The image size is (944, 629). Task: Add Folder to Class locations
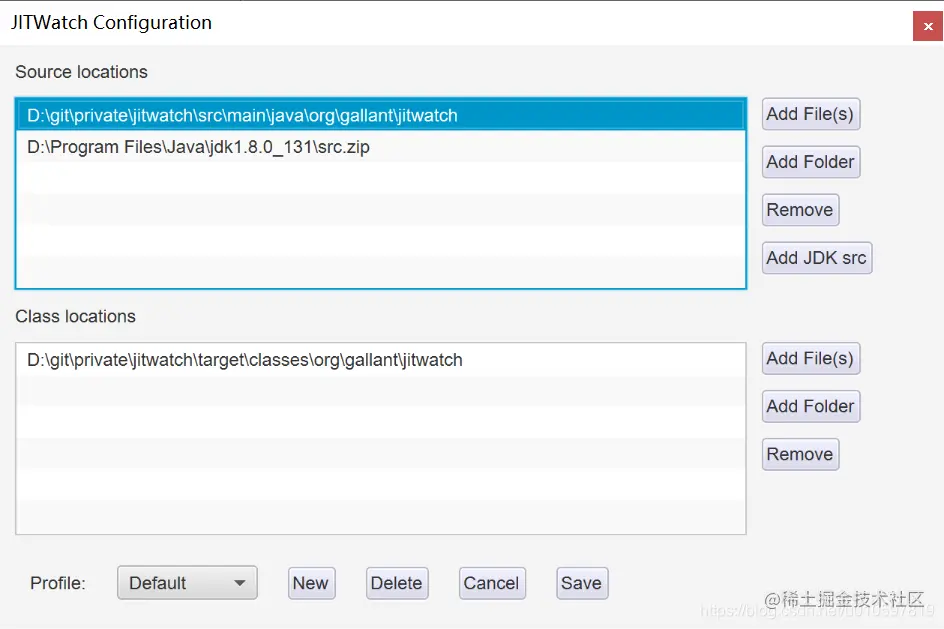pos(810,406)
